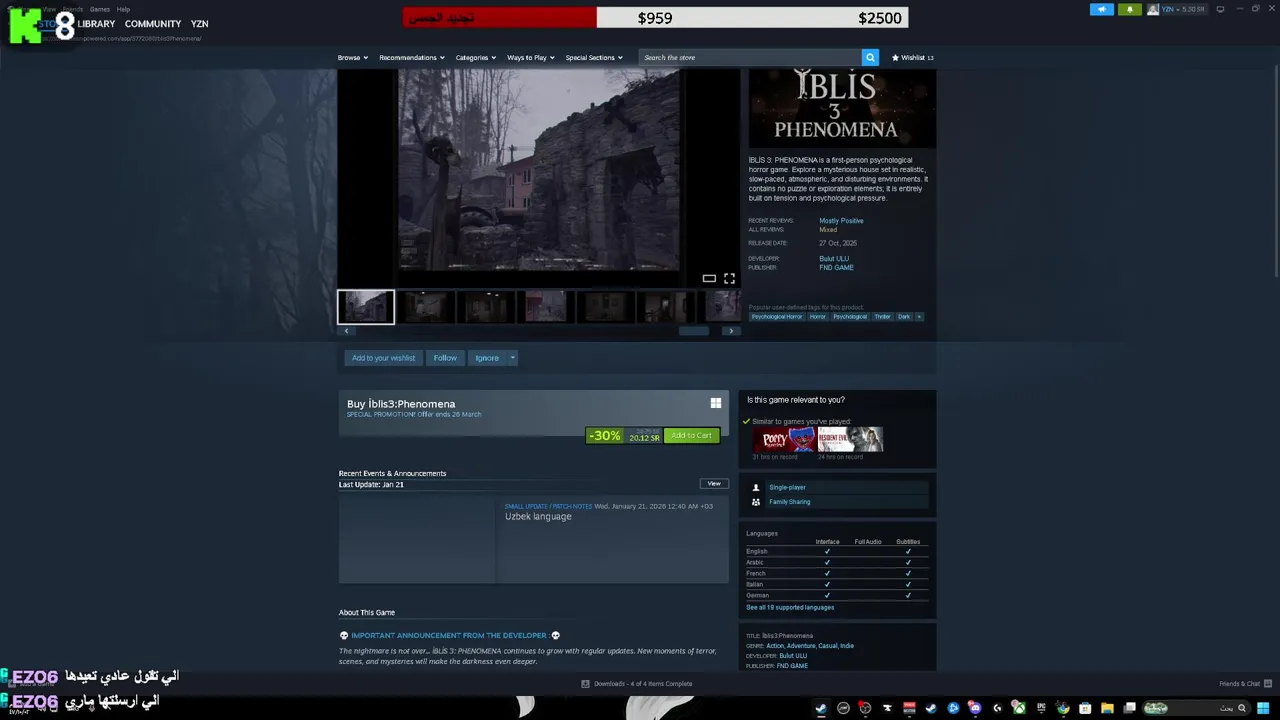Click the magnifier search button in store bar
The image size is (1280, 720).
tap(870, 57)
